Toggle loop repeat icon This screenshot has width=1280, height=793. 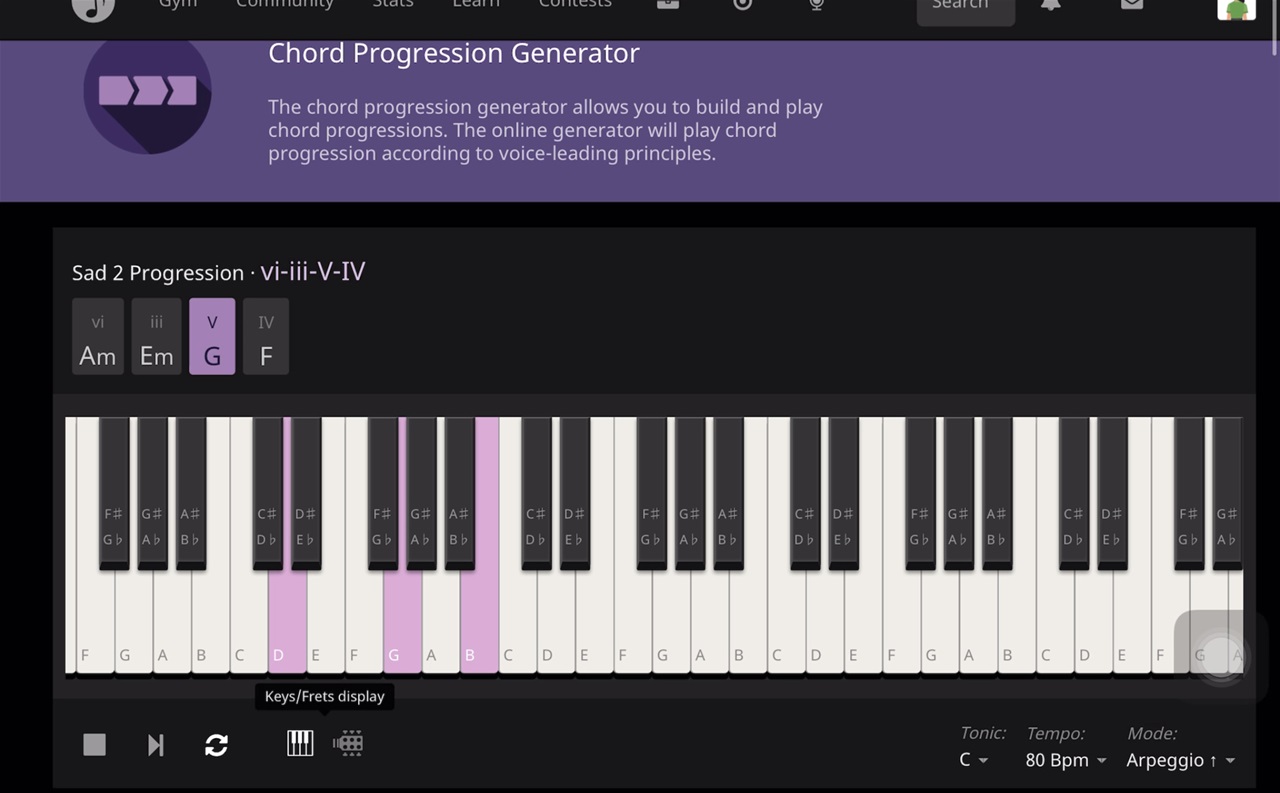[216, 745]
